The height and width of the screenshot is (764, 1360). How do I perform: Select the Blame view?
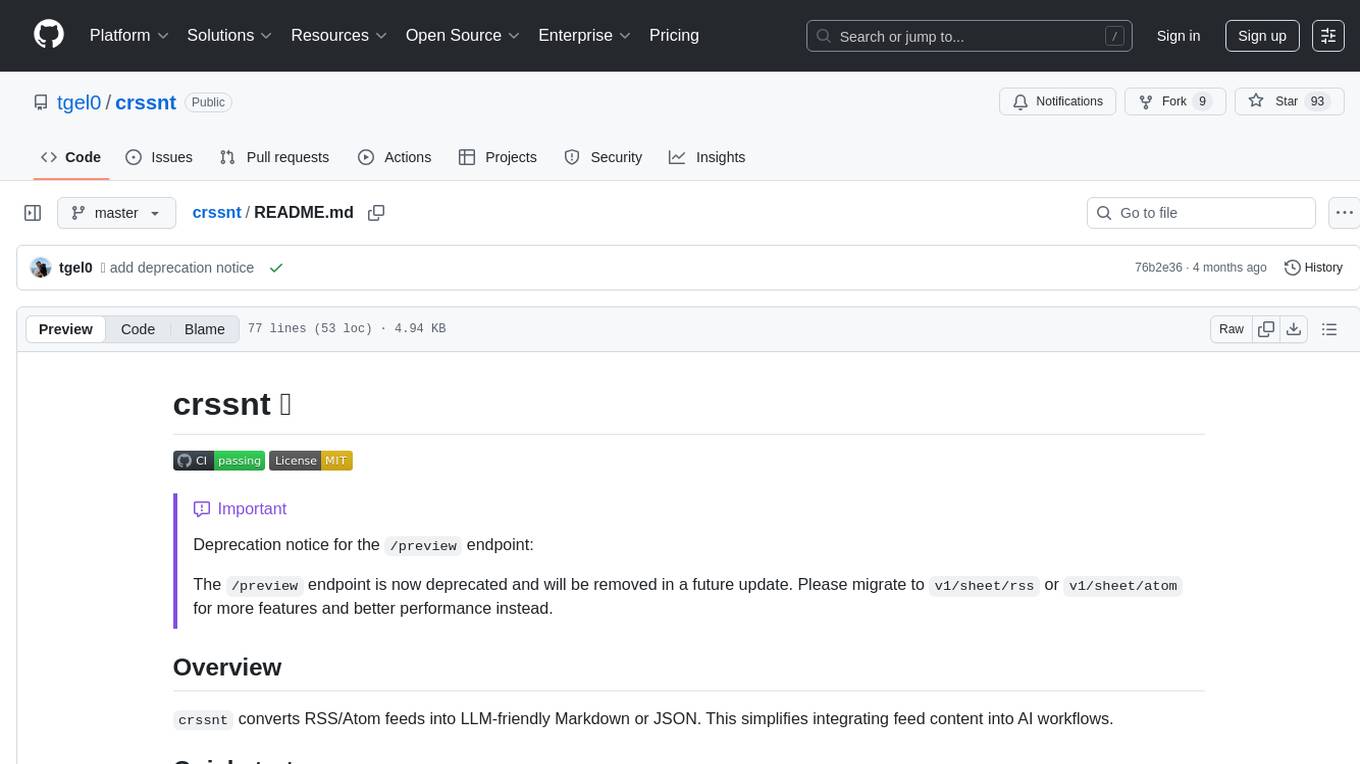[x=205, y=329]
